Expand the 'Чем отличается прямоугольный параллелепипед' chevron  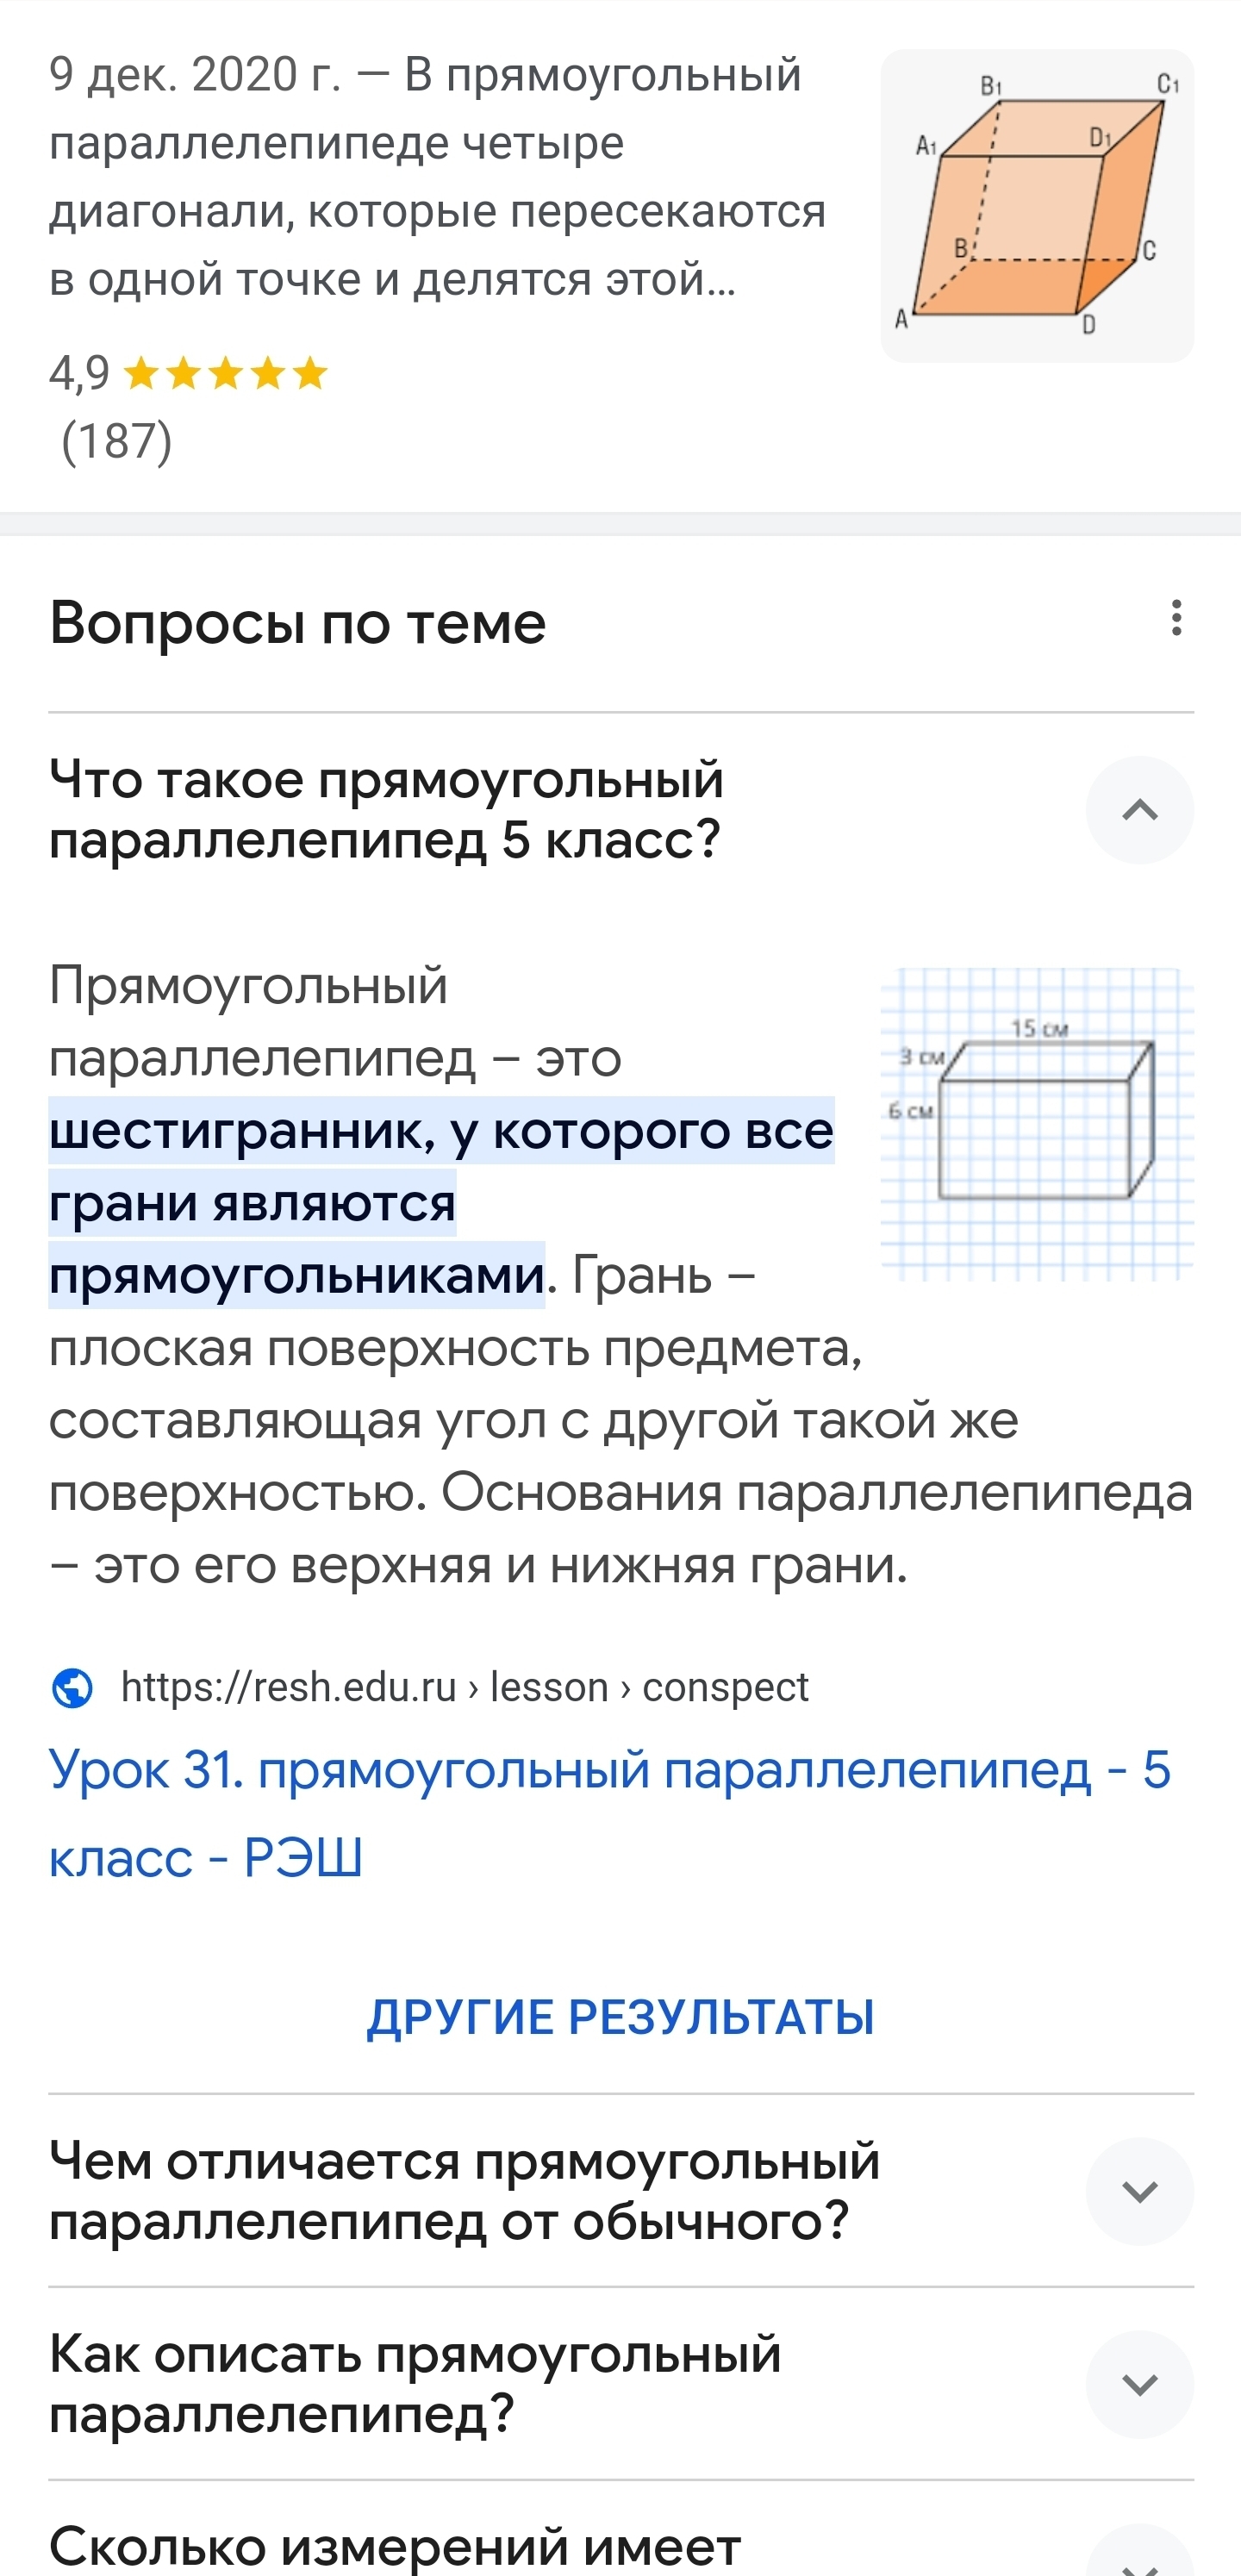tap(1139, 2191)
